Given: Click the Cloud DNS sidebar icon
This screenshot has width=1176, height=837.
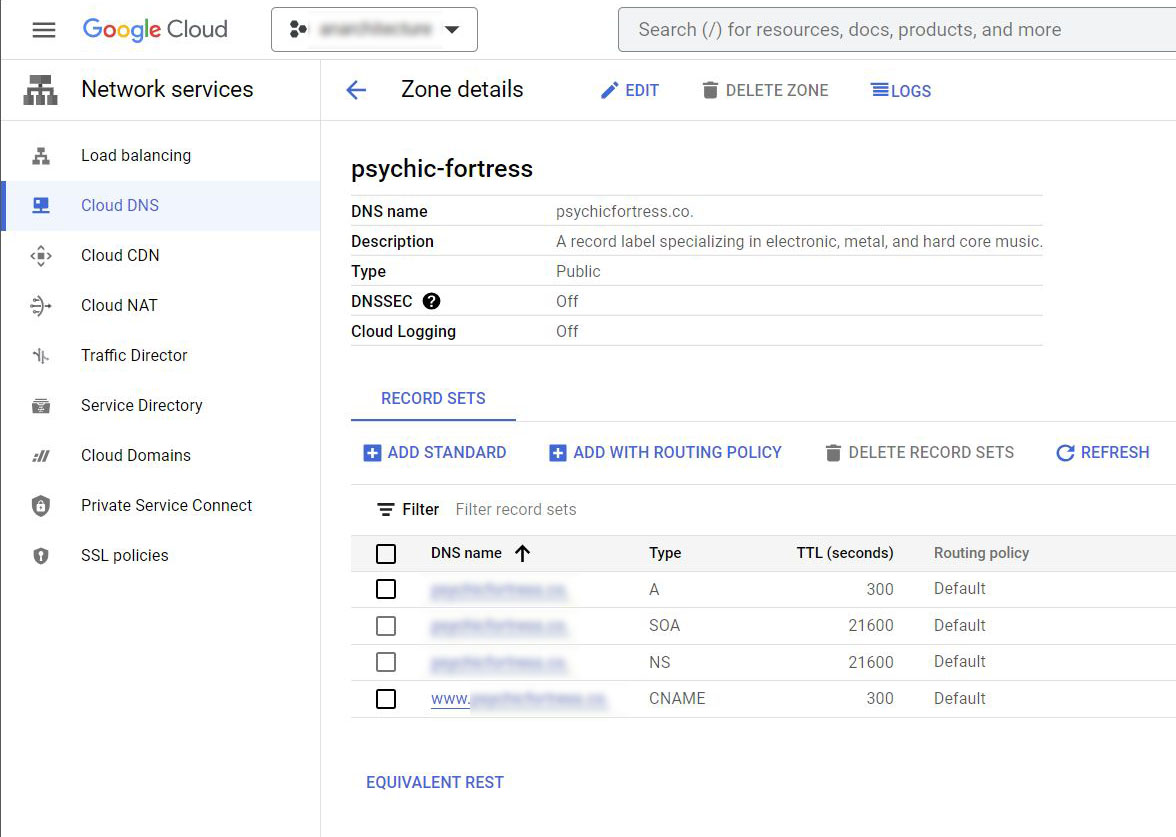Looking at the screenshot, I should (x=41, y=206).
